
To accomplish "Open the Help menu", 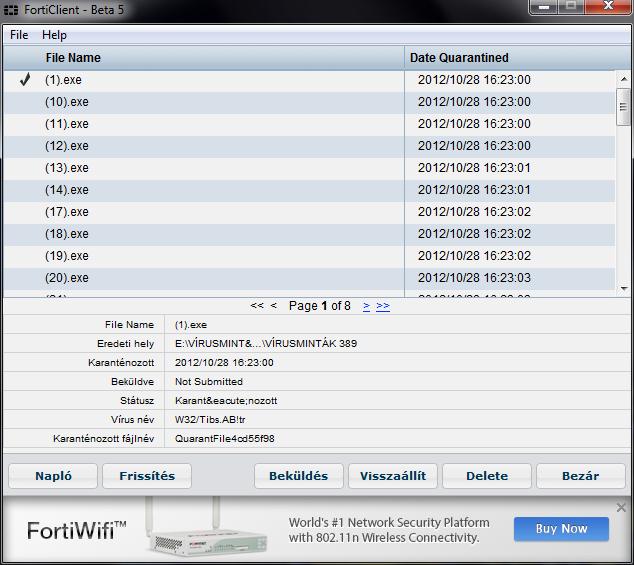I will [54, 35].
